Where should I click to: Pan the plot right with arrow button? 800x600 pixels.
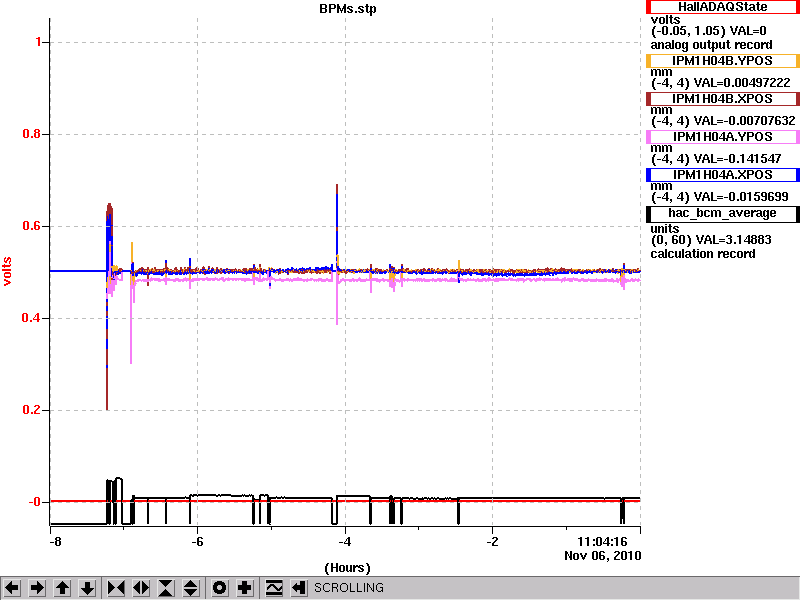click(x=37, y=588)
